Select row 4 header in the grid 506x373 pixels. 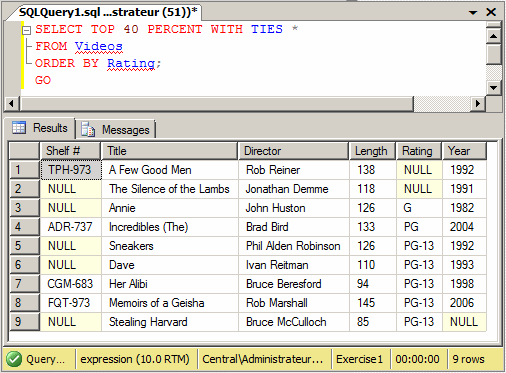pos(24,227)
